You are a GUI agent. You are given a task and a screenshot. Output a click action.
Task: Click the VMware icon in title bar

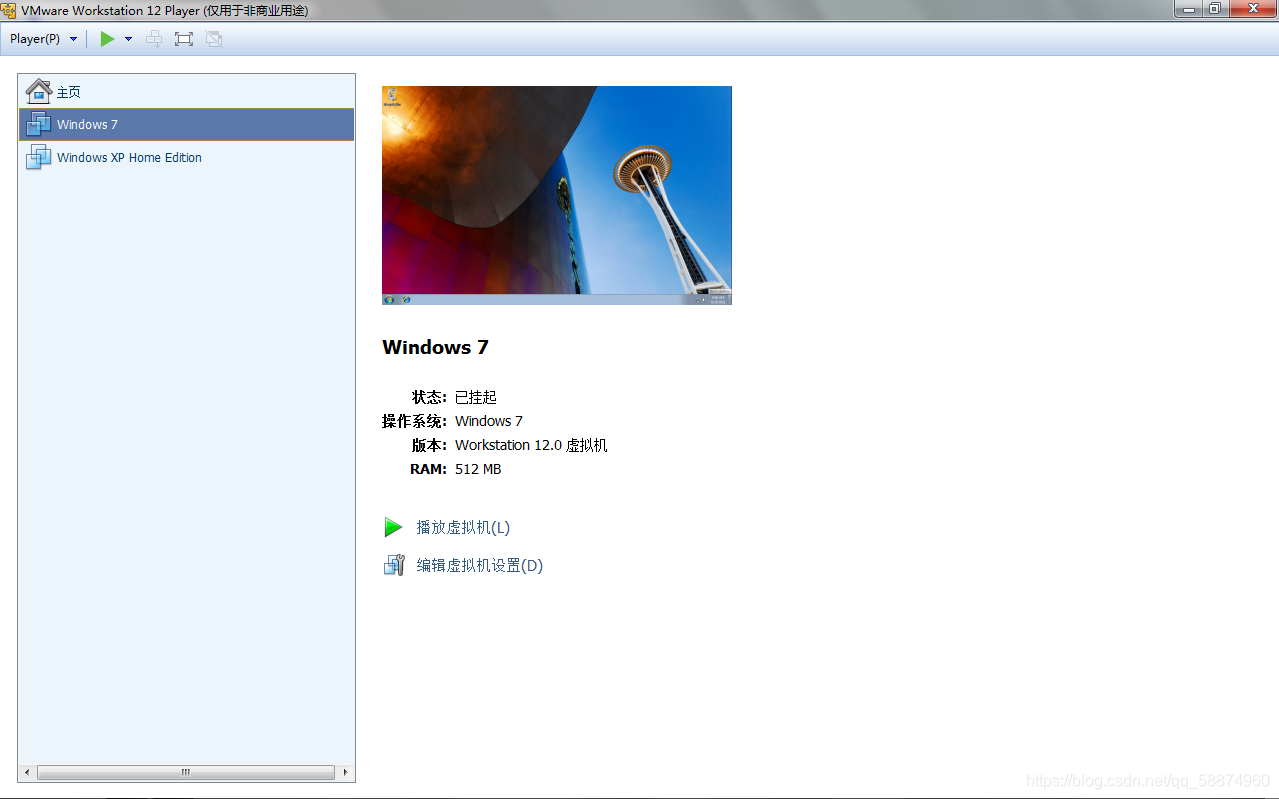click(x=9, y=10)
